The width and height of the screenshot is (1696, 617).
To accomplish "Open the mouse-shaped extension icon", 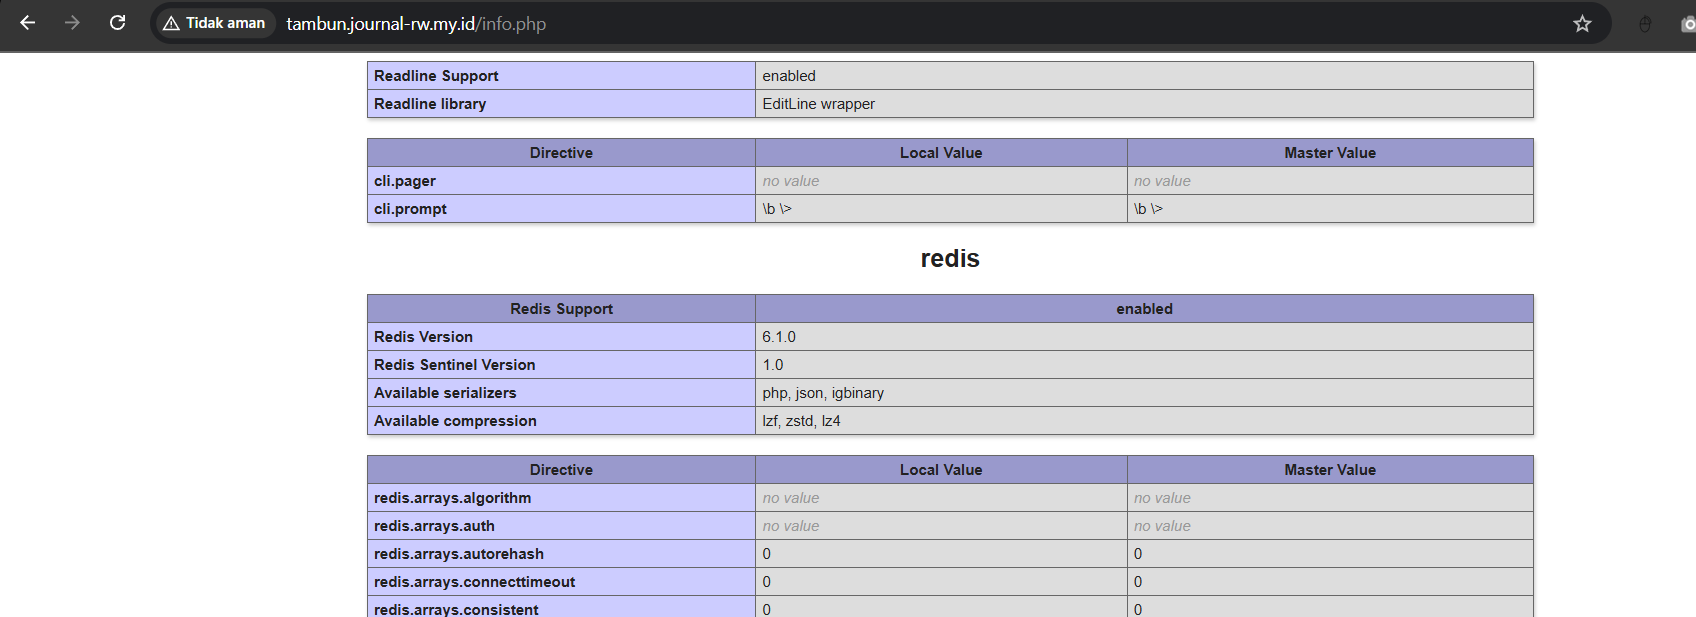I will (x=1645, y=24).
